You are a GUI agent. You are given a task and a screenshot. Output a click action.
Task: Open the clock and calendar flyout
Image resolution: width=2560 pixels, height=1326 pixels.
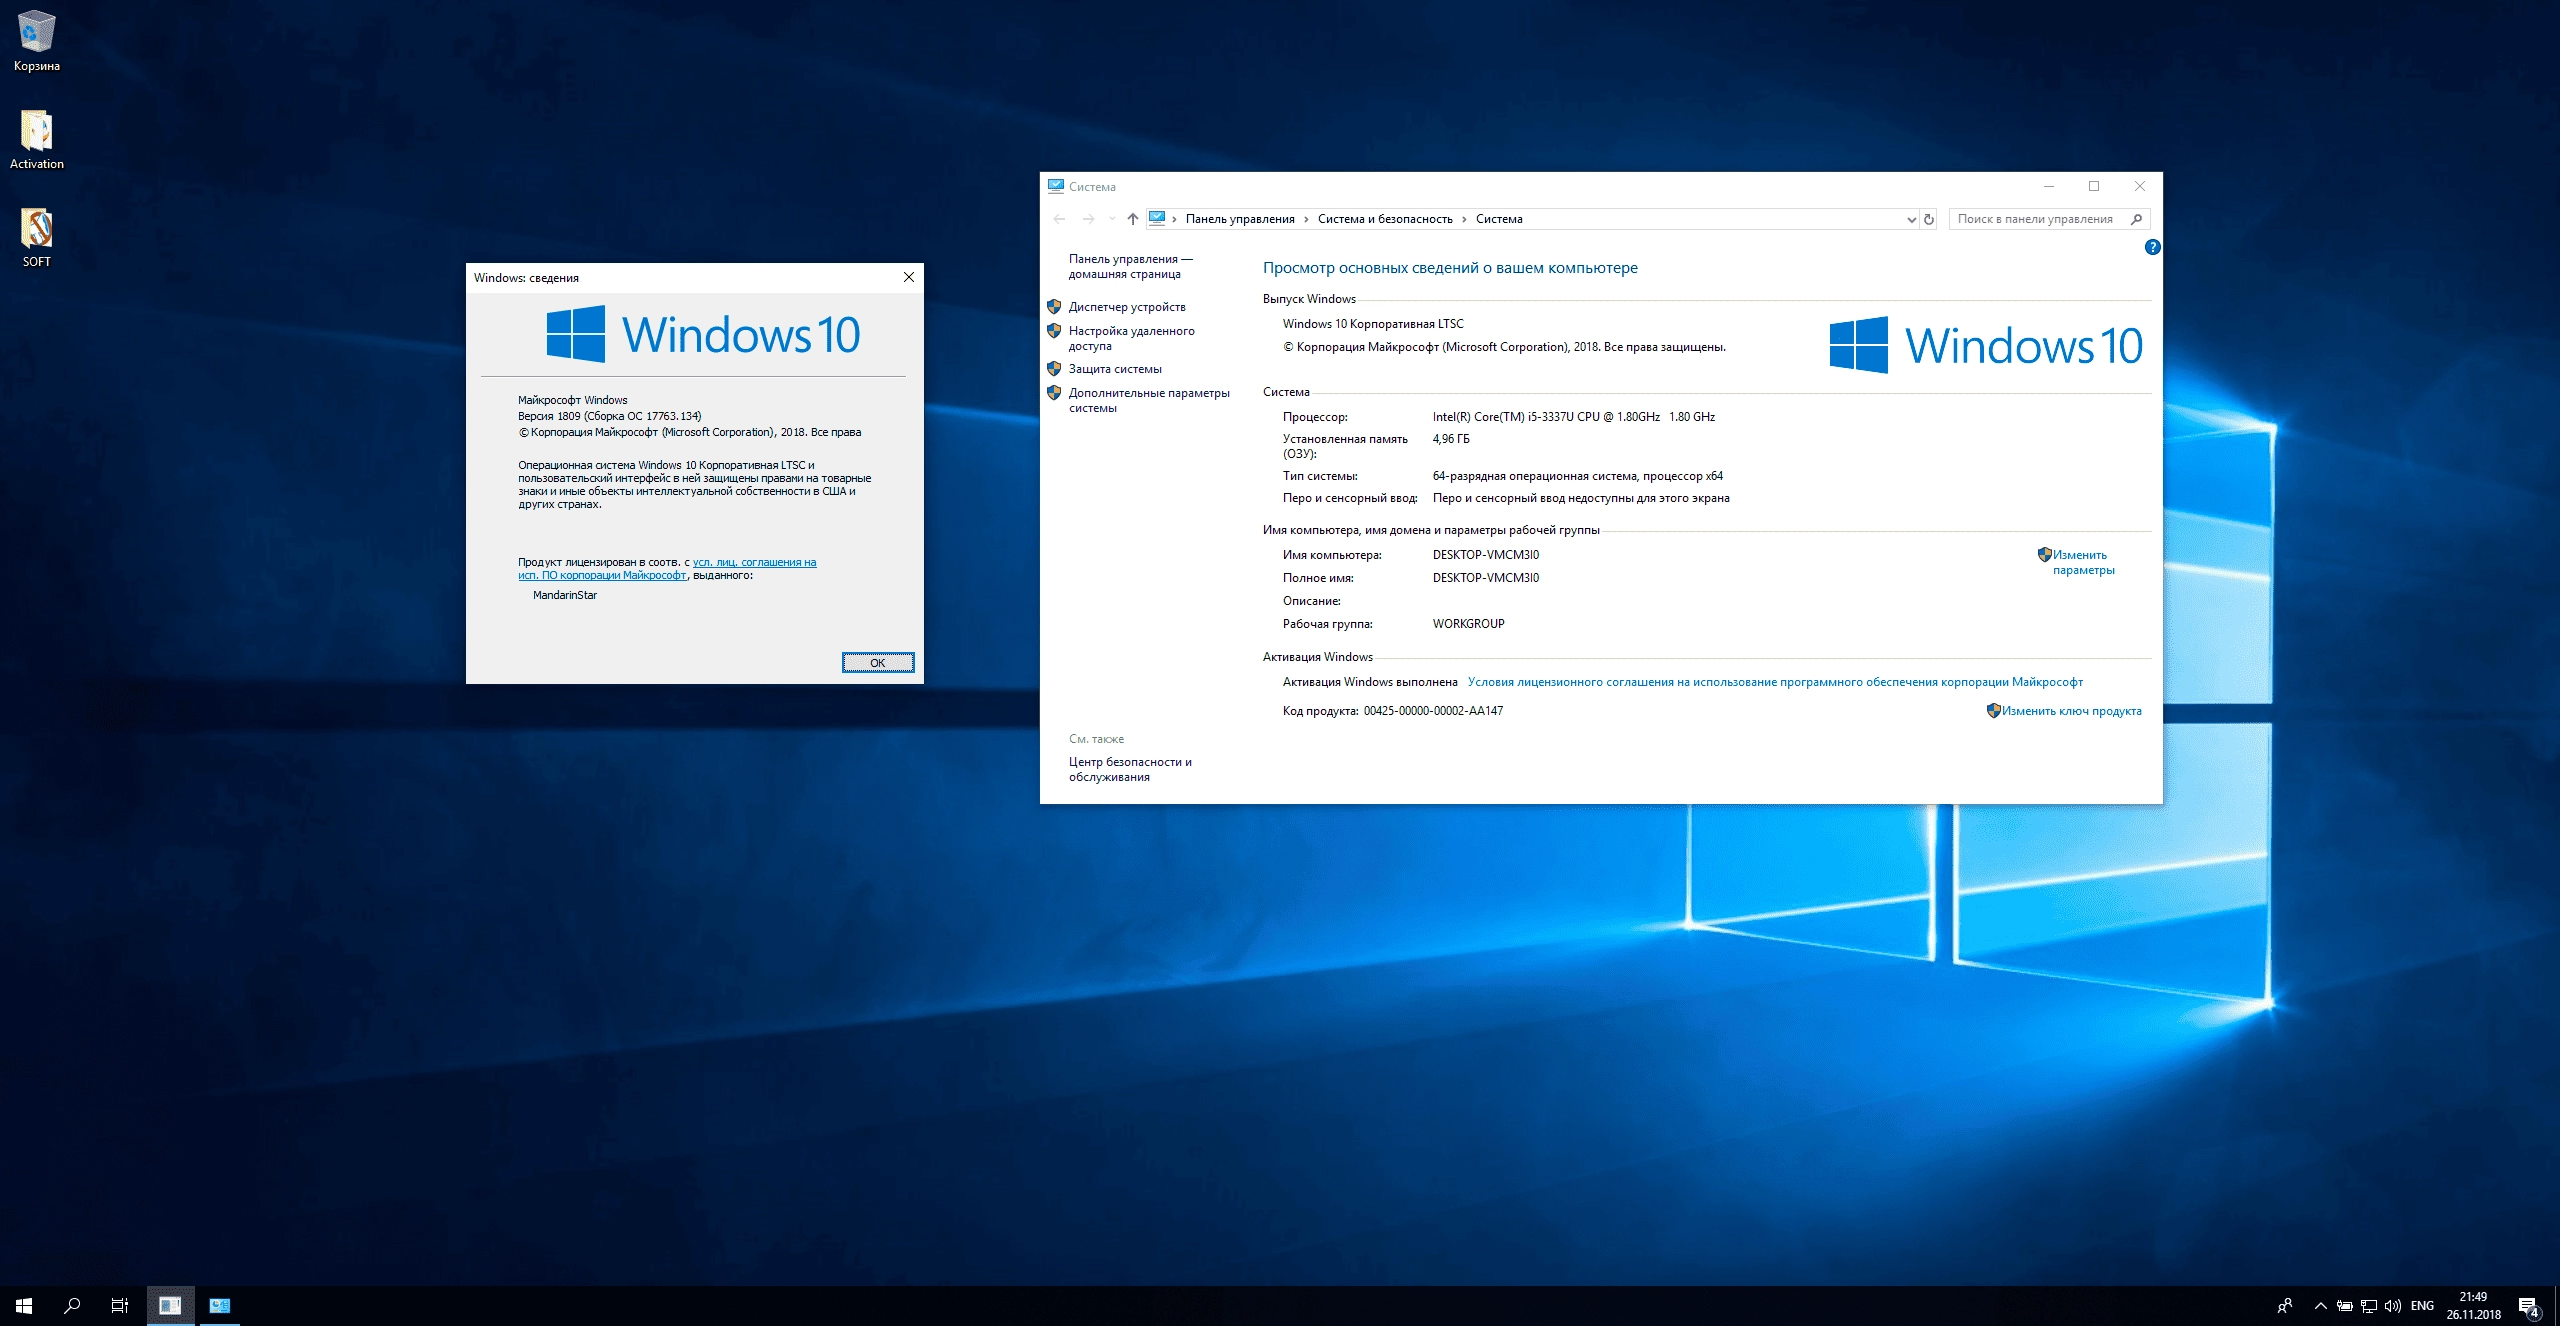pyautogui.click(x=2474, y=1306)
